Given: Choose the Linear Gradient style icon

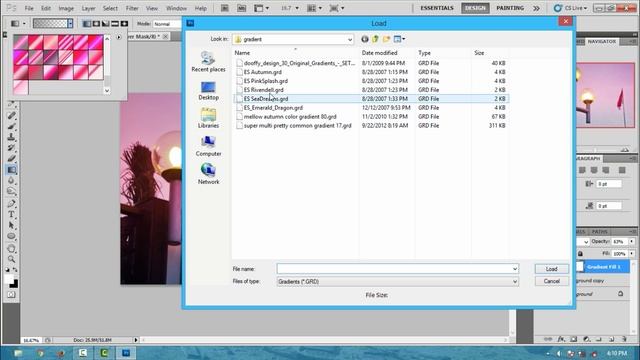Looking at the screenshot, I should tap(87, 24).
